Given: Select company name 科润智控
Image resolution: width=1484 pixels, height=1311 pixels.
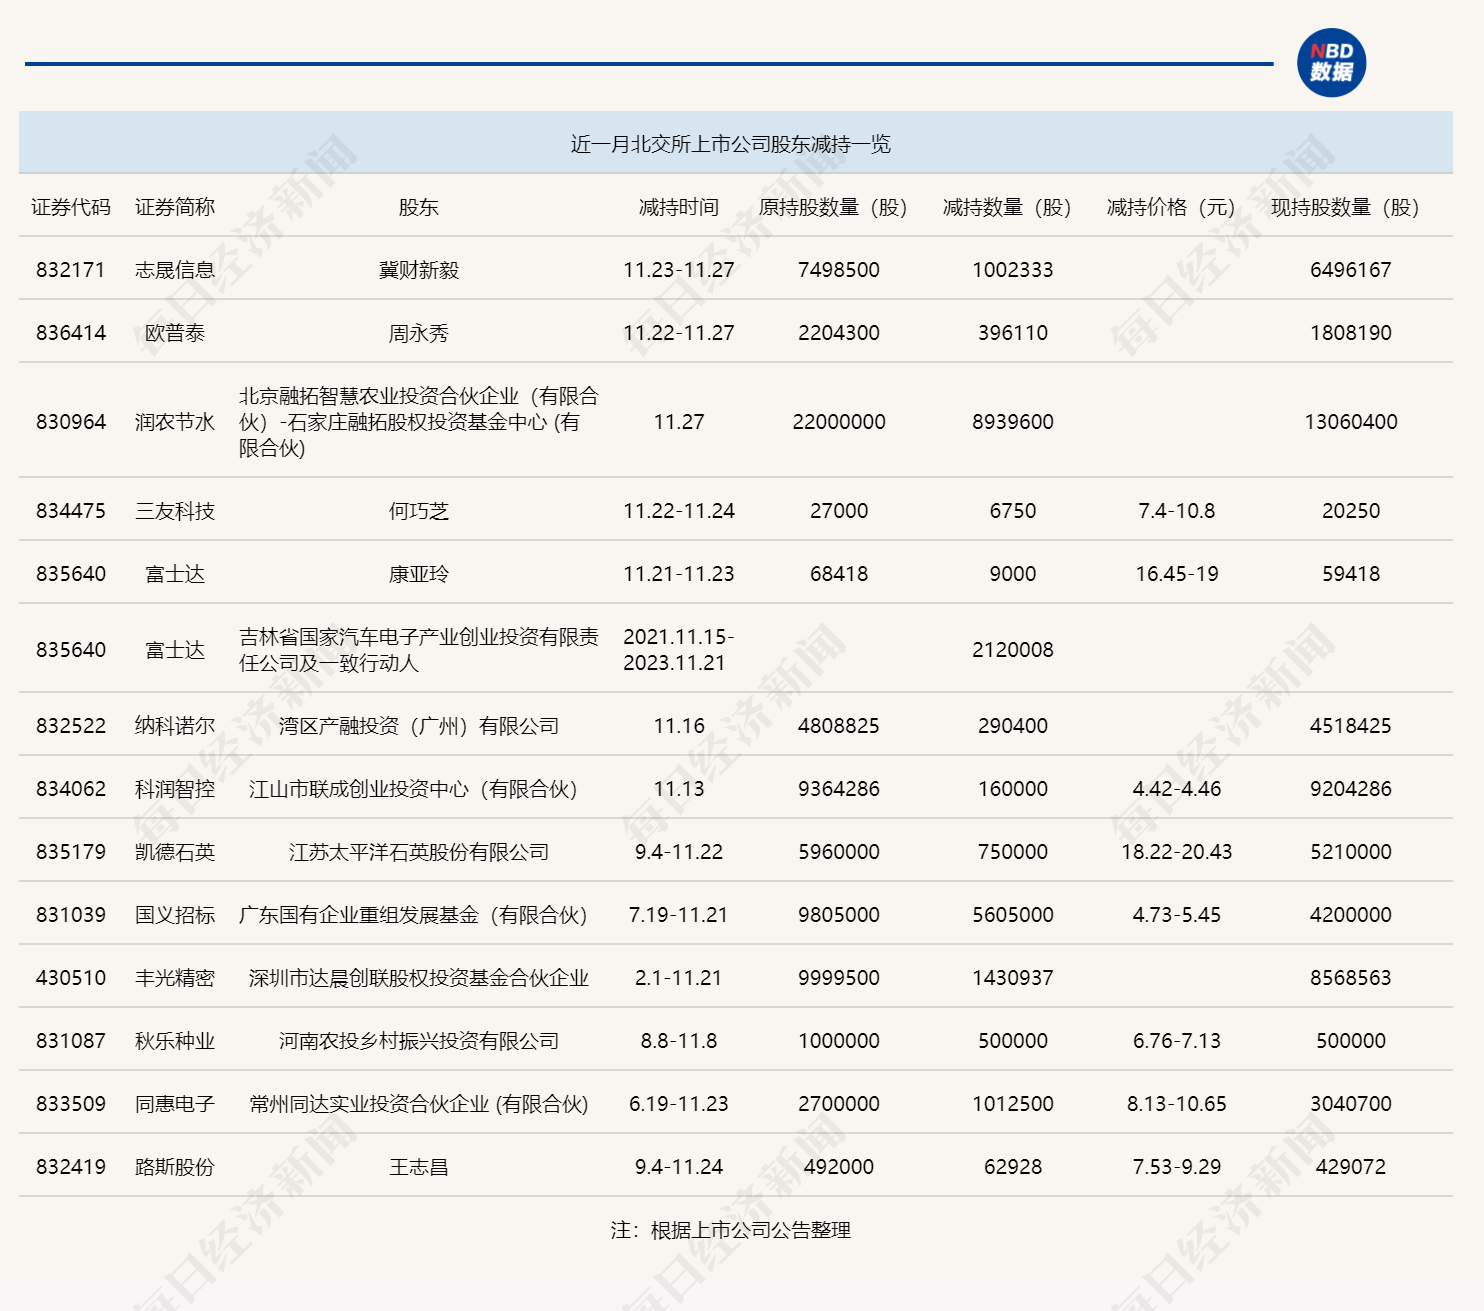Looking at the screenshot, I should tap(175, 789).
